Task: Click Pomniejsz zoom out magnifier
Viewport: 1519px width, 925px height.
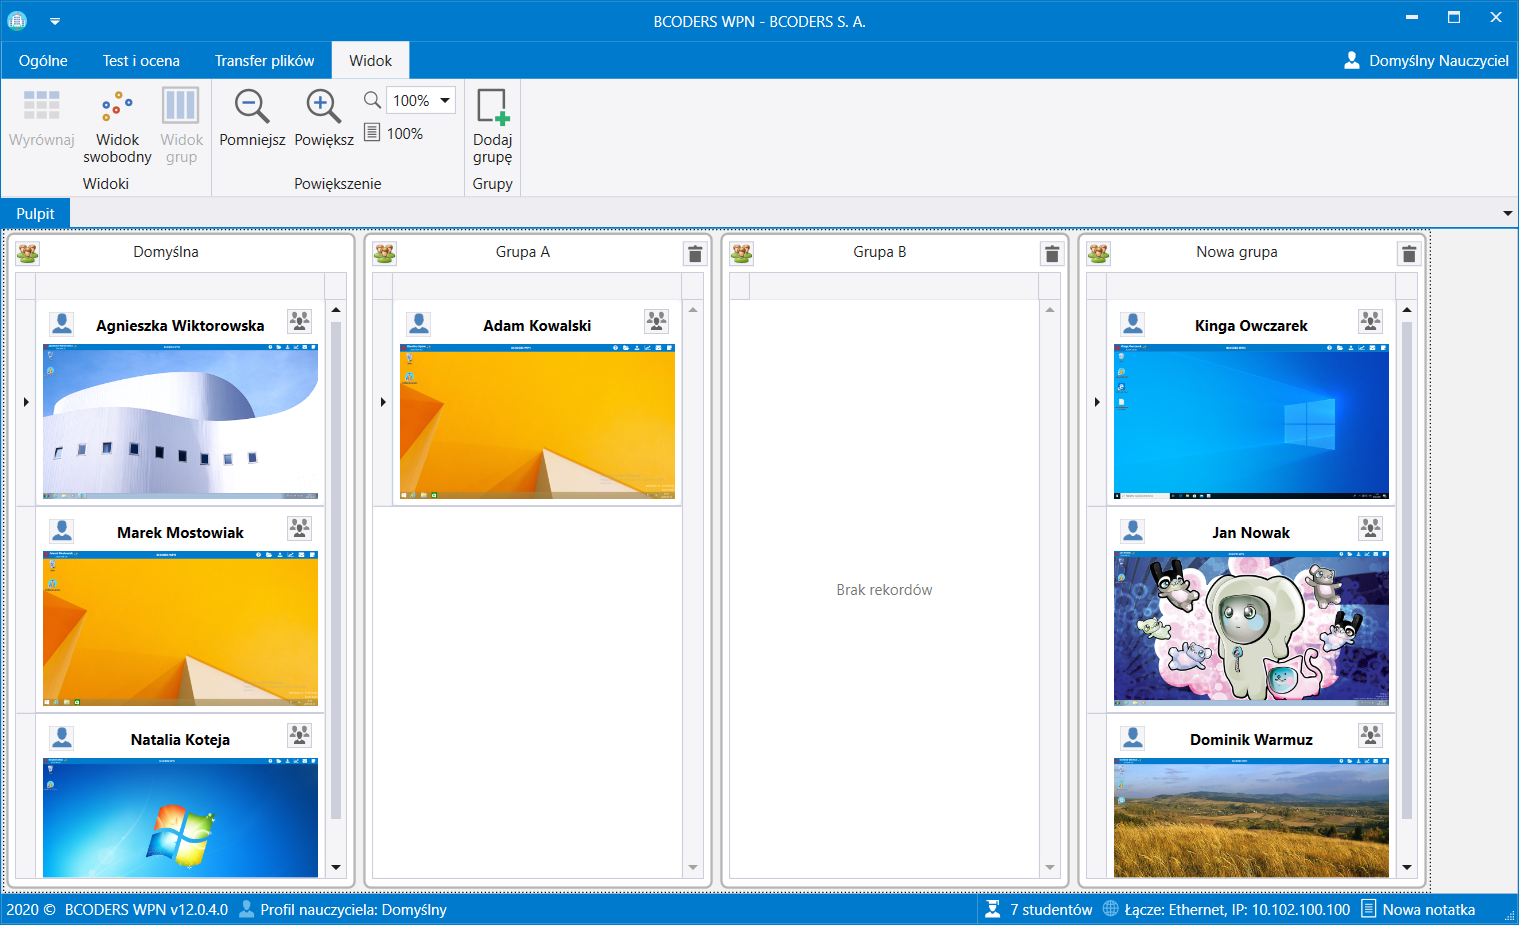Action: coord(252,105)
